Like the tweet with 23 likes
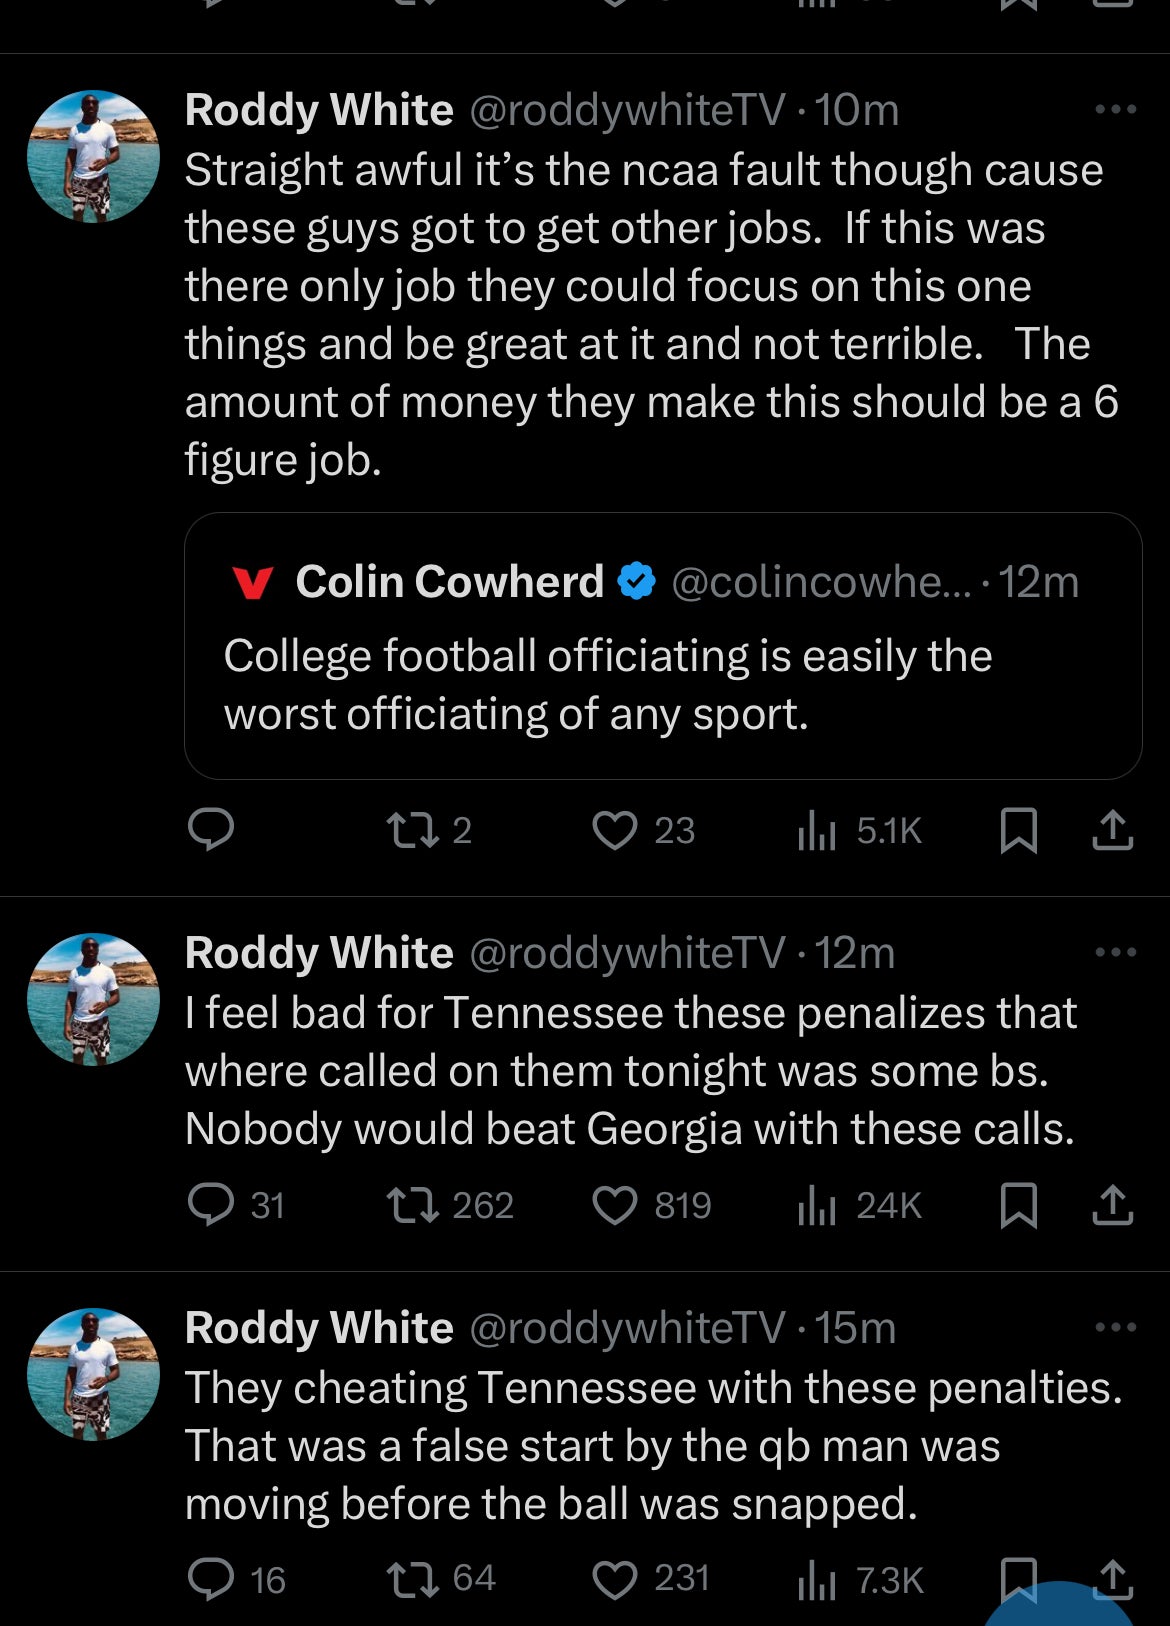1170x1626 pixels. (x=615, y=830)
